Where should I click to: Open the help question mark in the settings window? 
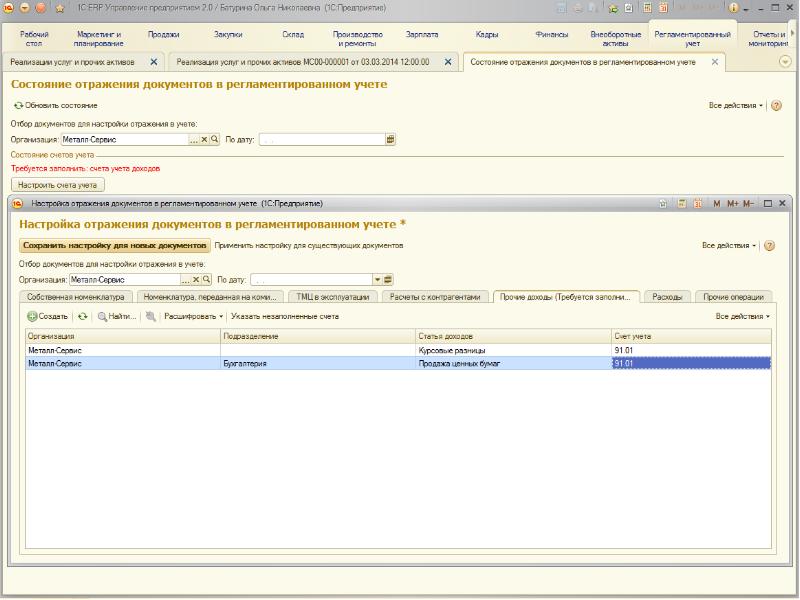770,245
